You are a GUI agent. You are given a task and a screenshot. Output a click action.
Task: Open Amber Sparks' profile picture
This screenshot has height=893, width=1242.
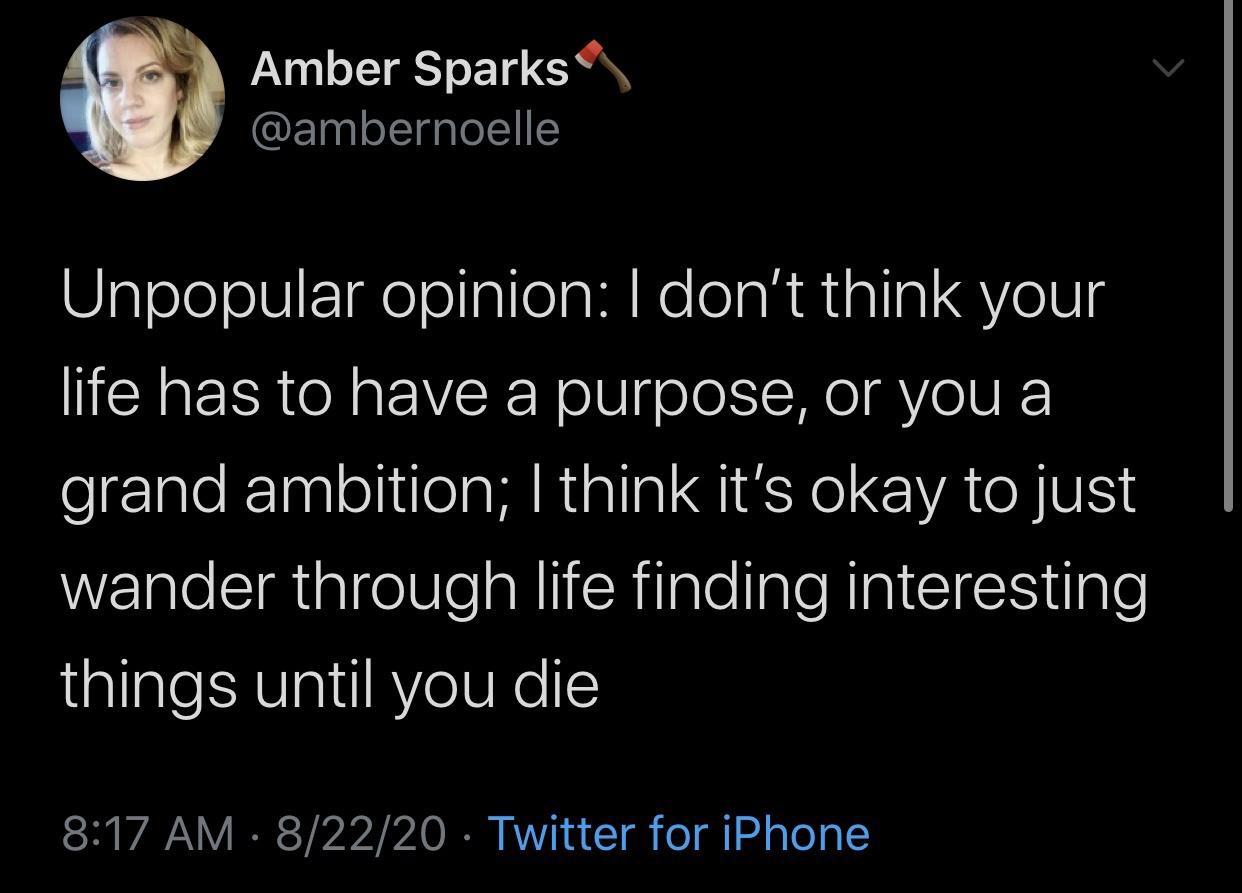point(141,99)
